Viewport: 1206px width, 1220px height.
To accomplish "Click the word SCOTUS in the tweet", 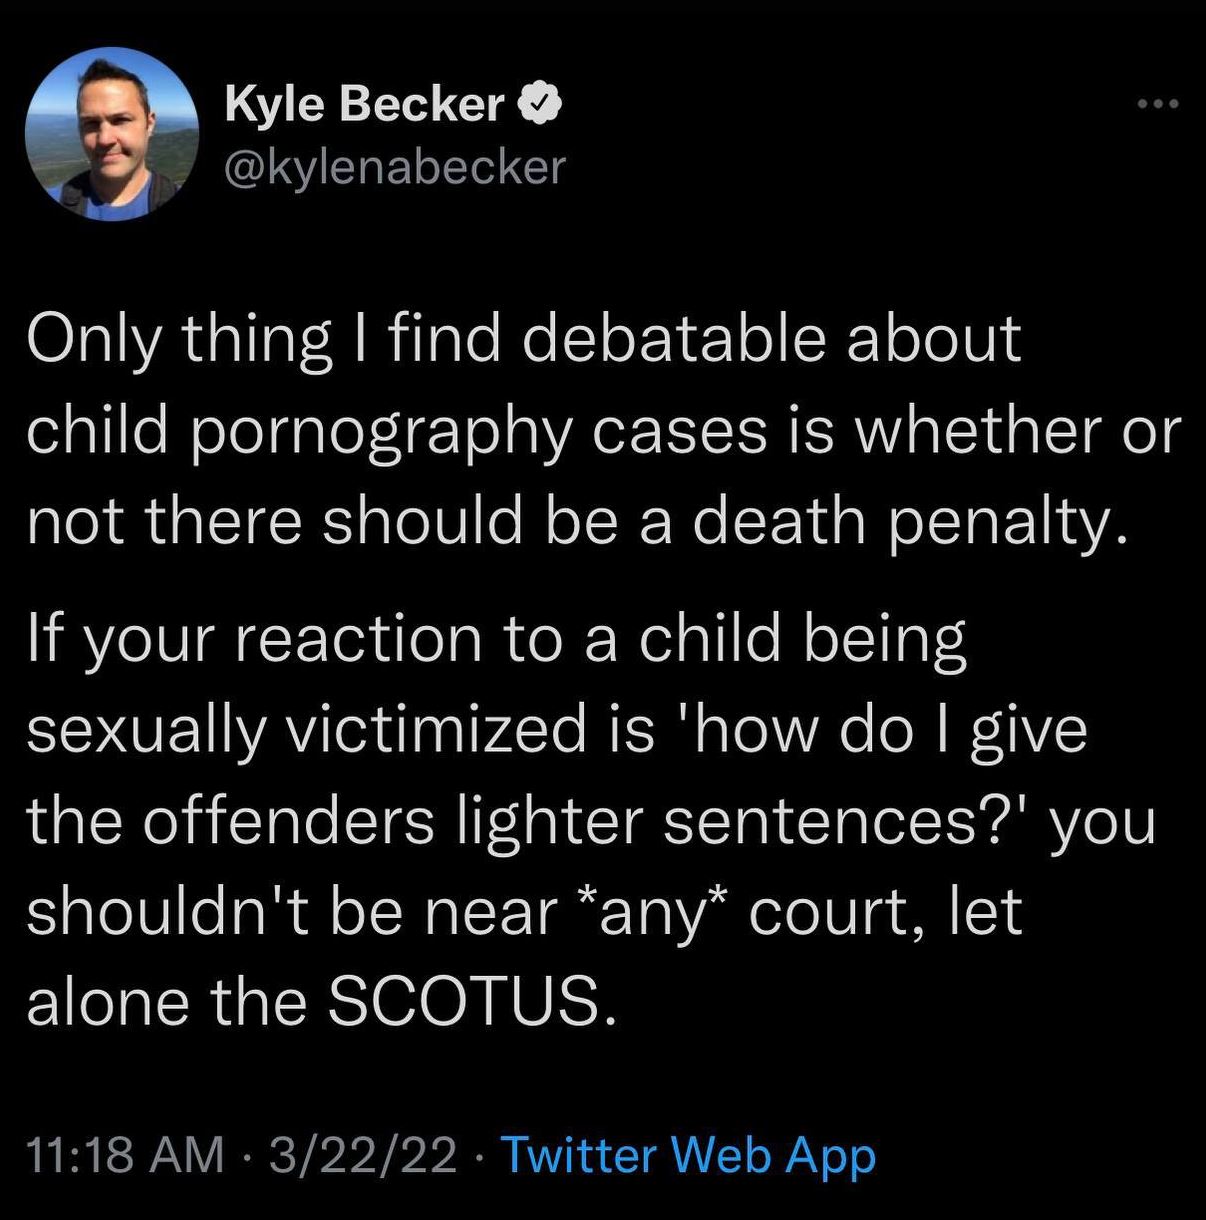I will point(467,1001).
